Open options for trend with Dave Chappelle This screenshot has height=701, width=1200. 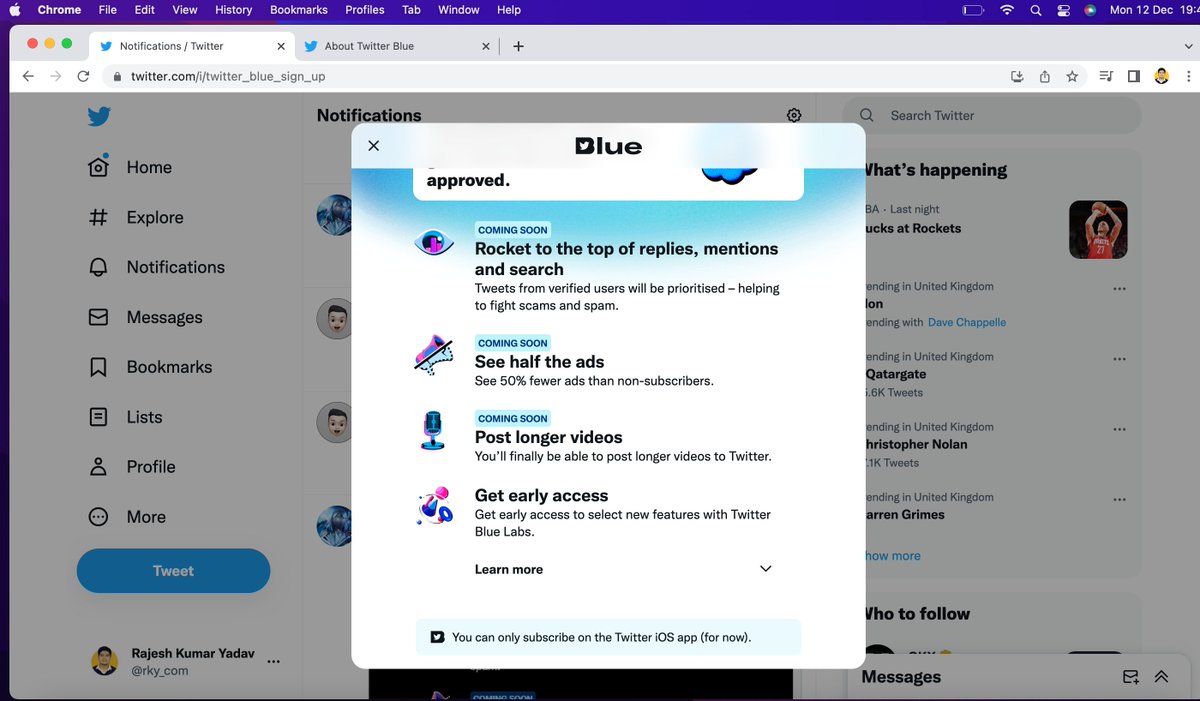pos(1119,289)
